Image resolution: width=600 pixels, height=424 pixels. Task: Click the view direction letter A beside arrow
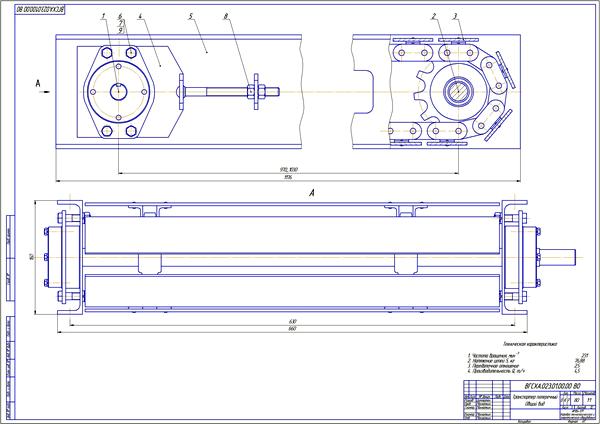[38, 83]
